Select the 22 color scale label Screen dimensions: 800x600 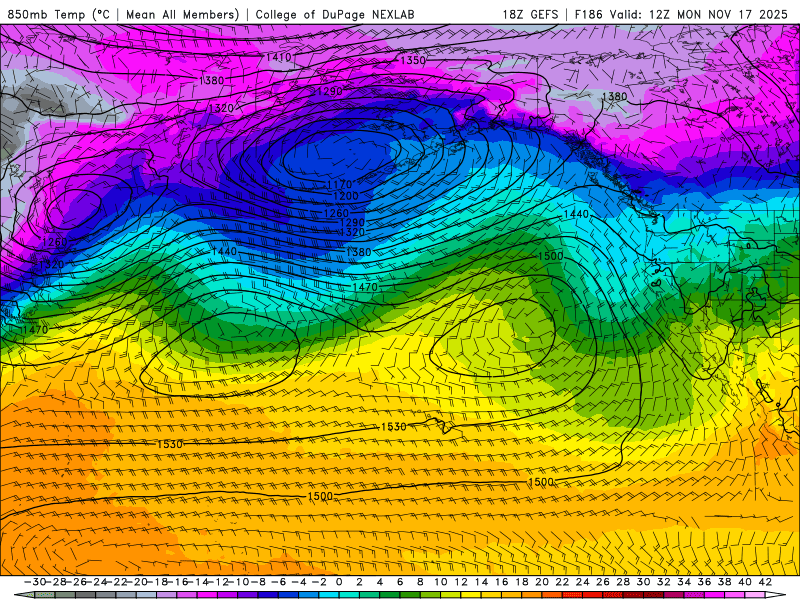coord(562,582)
